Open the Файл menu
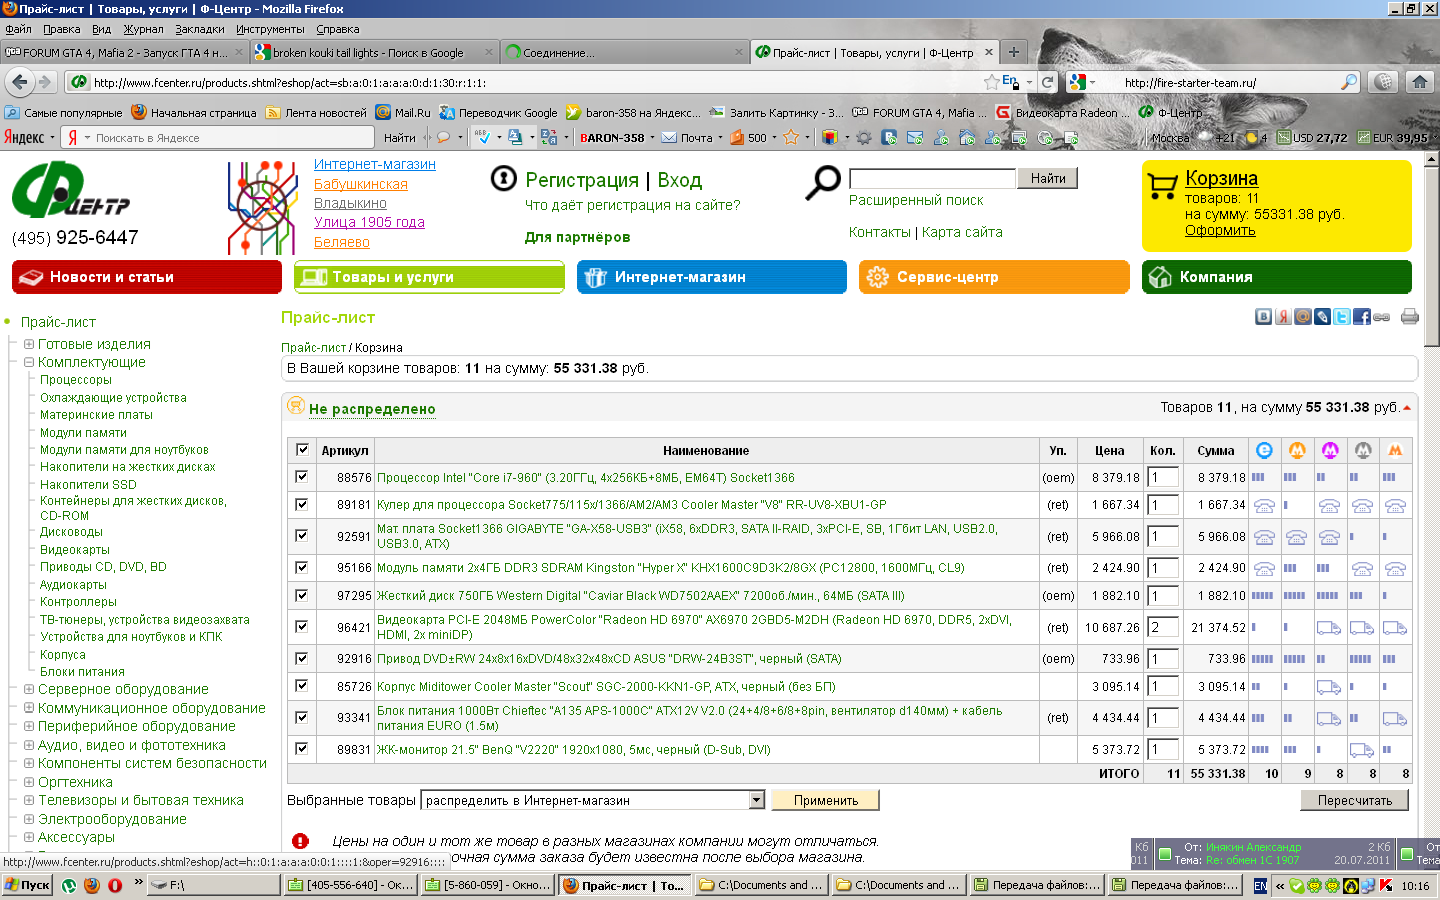The height and width of the screenshot is (900, 1440). (x=18, y=29)
